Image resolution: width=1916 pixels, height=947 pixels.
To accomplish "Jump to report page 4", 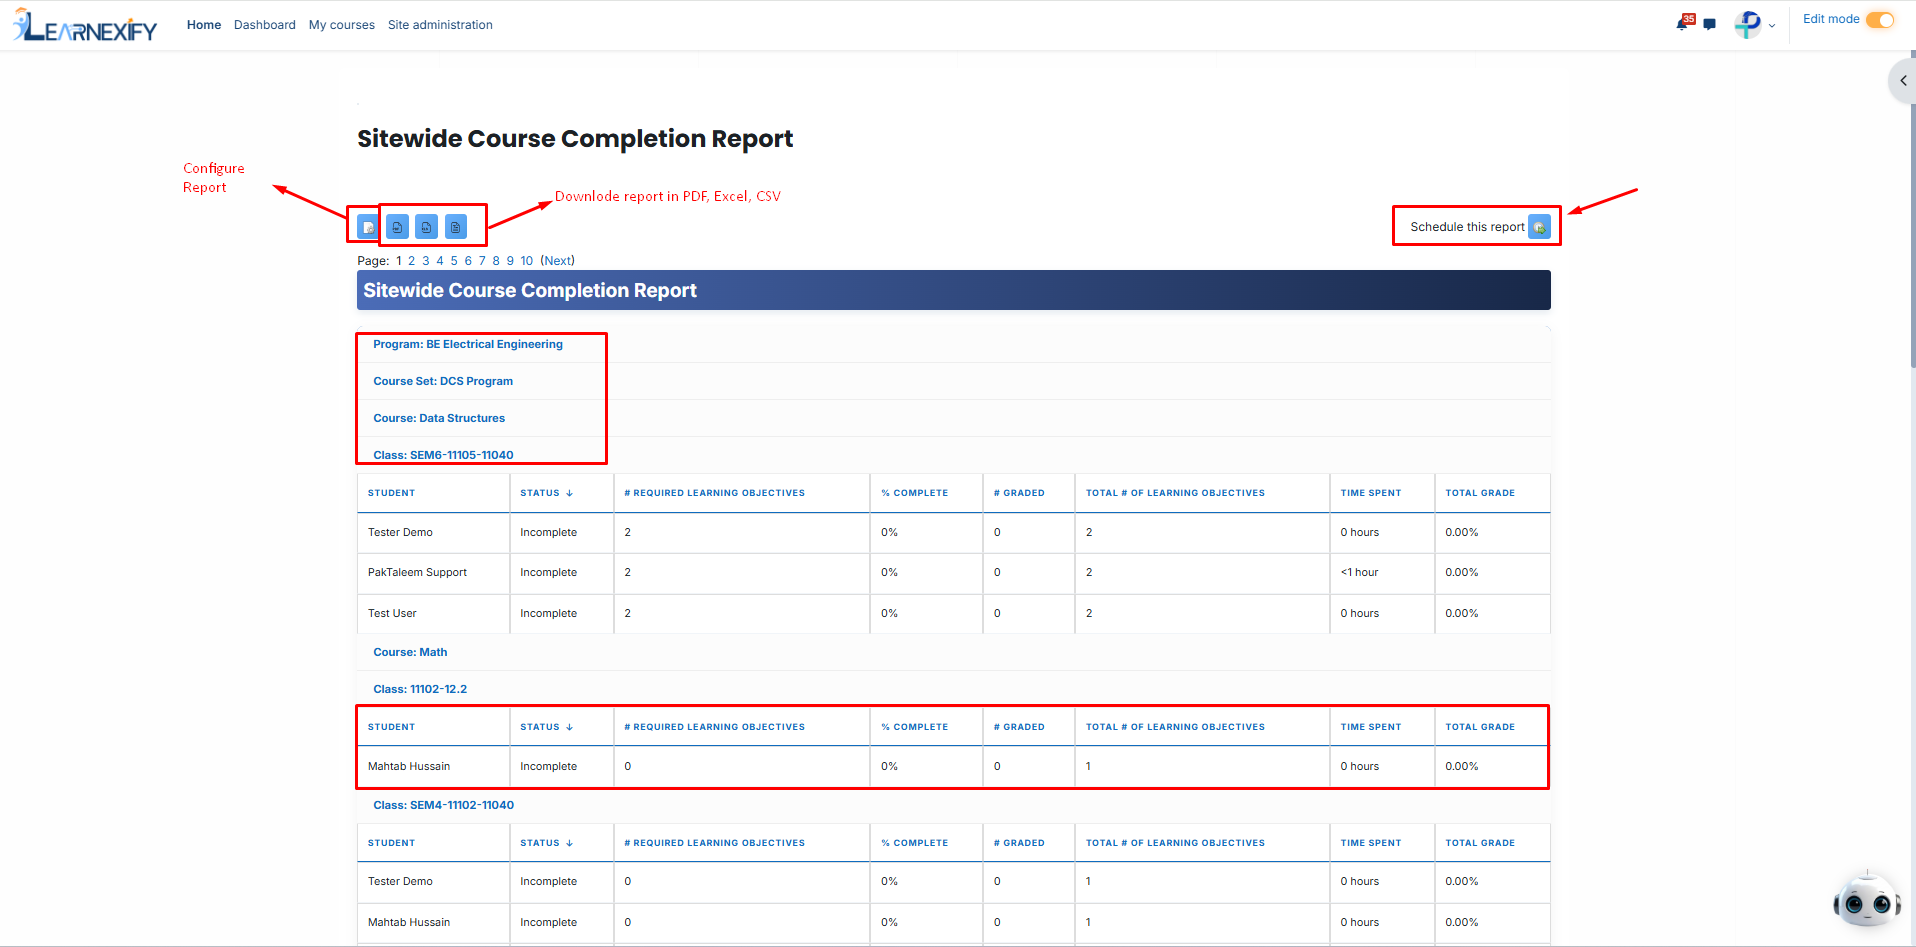I will tap(440, 261).
